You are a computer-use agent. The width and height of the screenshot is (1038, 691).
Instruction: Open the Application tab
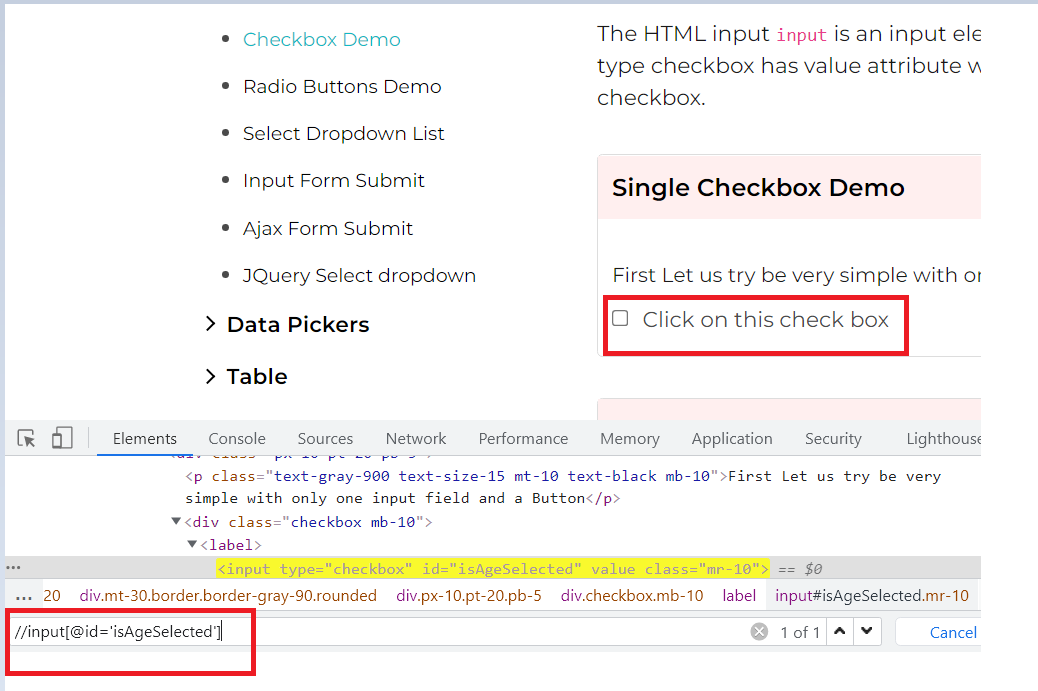[x=731, y=439]
